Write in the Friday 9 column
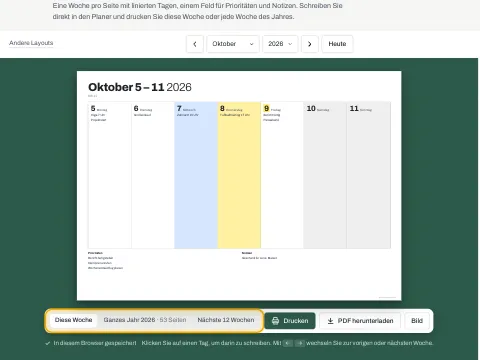 pyautogui.click(x=282, y=175)
